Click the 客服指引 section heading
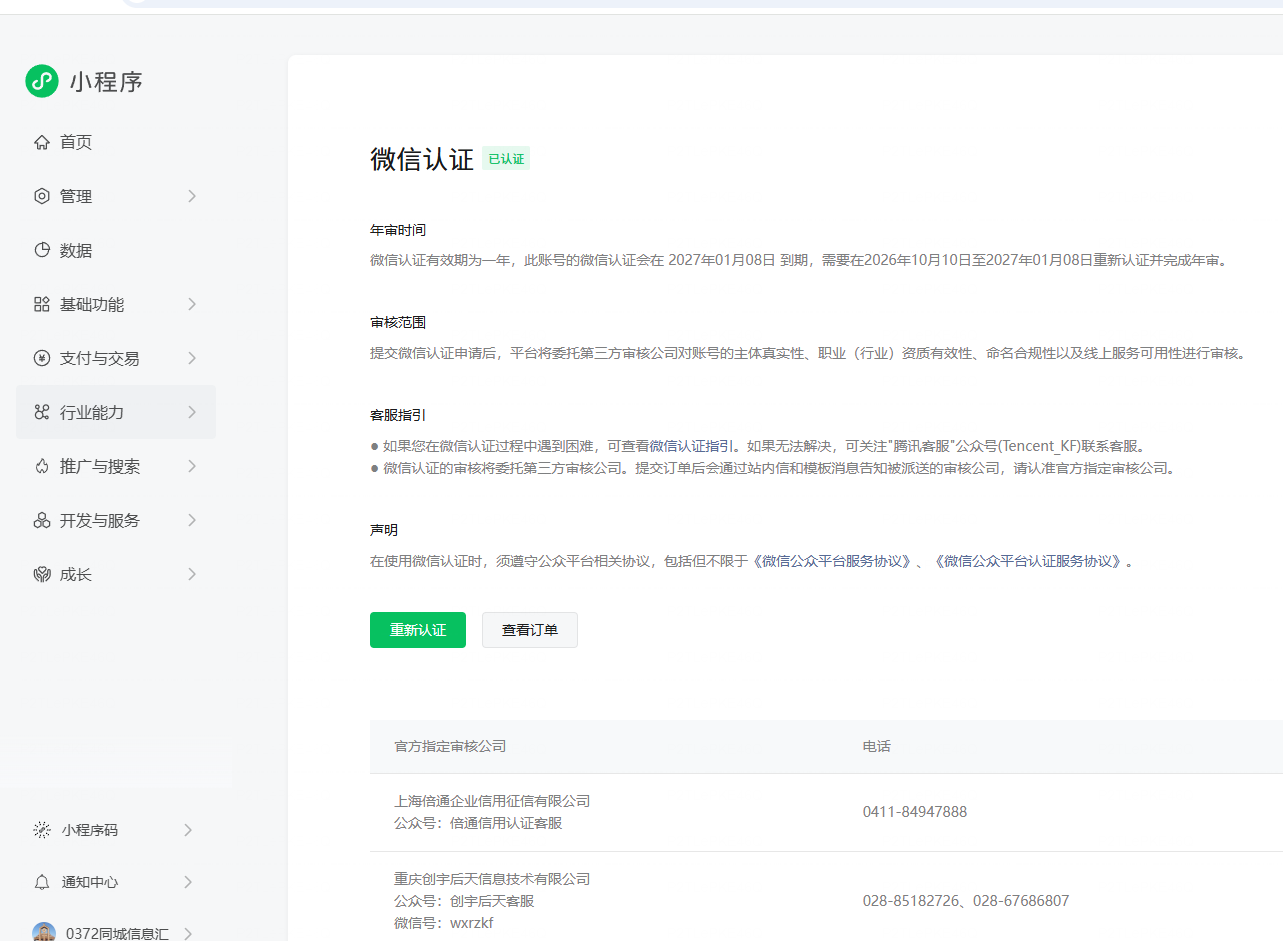 398,414
